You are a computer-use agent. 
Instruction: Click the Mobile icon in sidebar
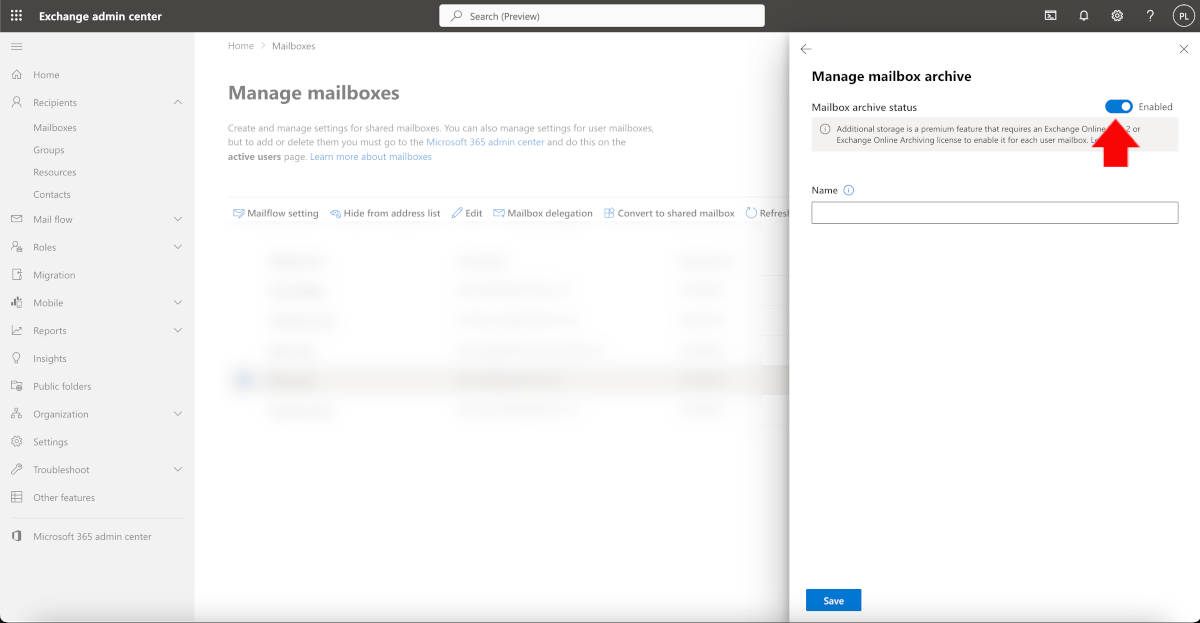pyautogui.click(x=16, y=302)
